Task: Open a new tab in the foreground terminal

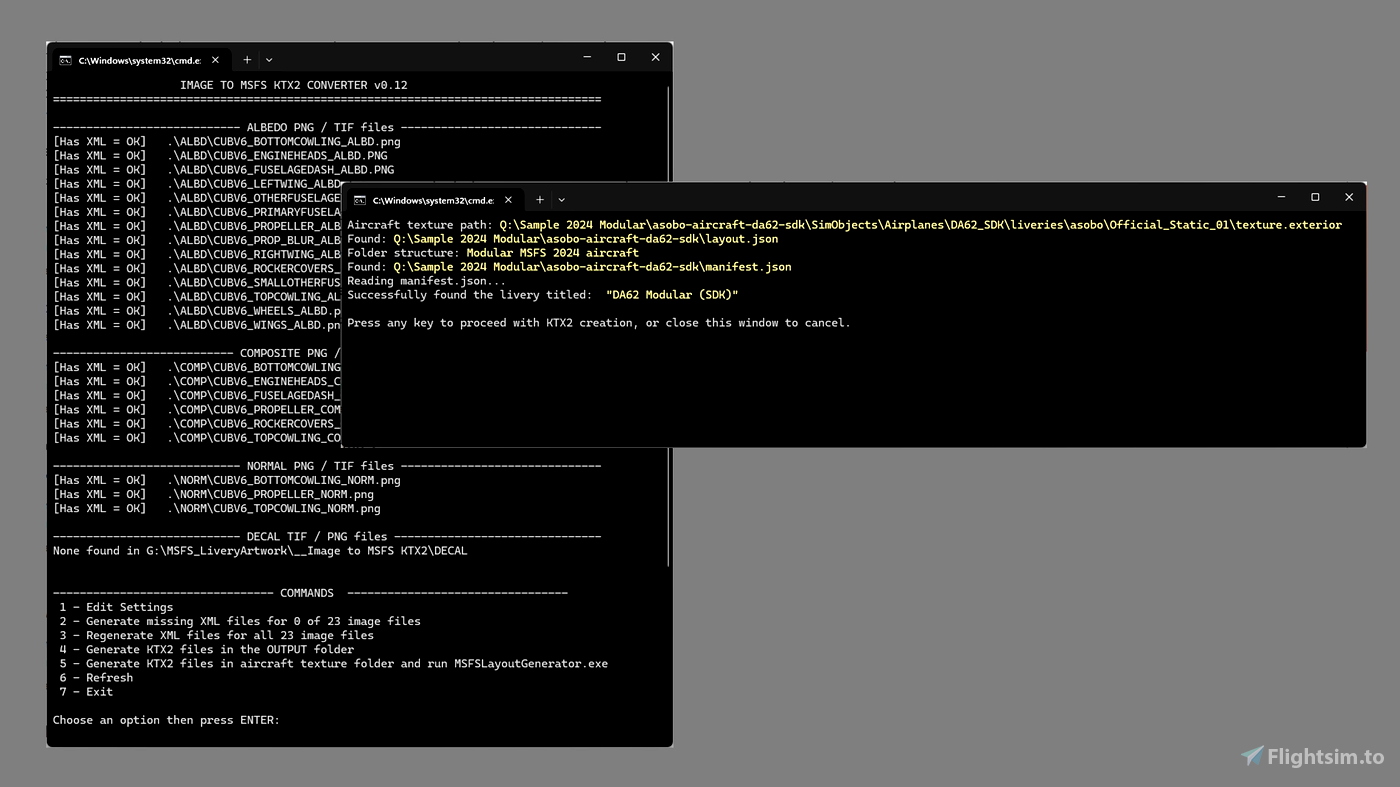Action: click(x=539, y=200)
